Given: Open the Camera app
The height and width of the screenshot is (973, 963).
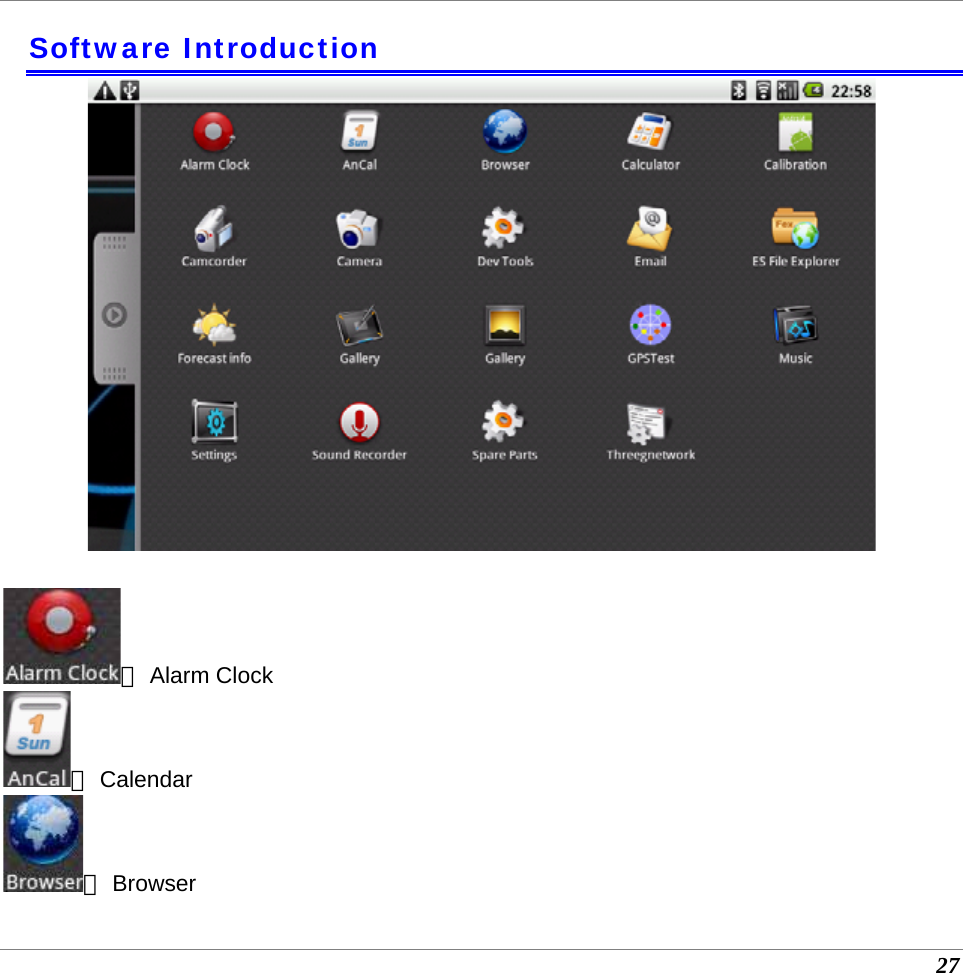Looking at the screenshot, I should [x=358, y=230].
